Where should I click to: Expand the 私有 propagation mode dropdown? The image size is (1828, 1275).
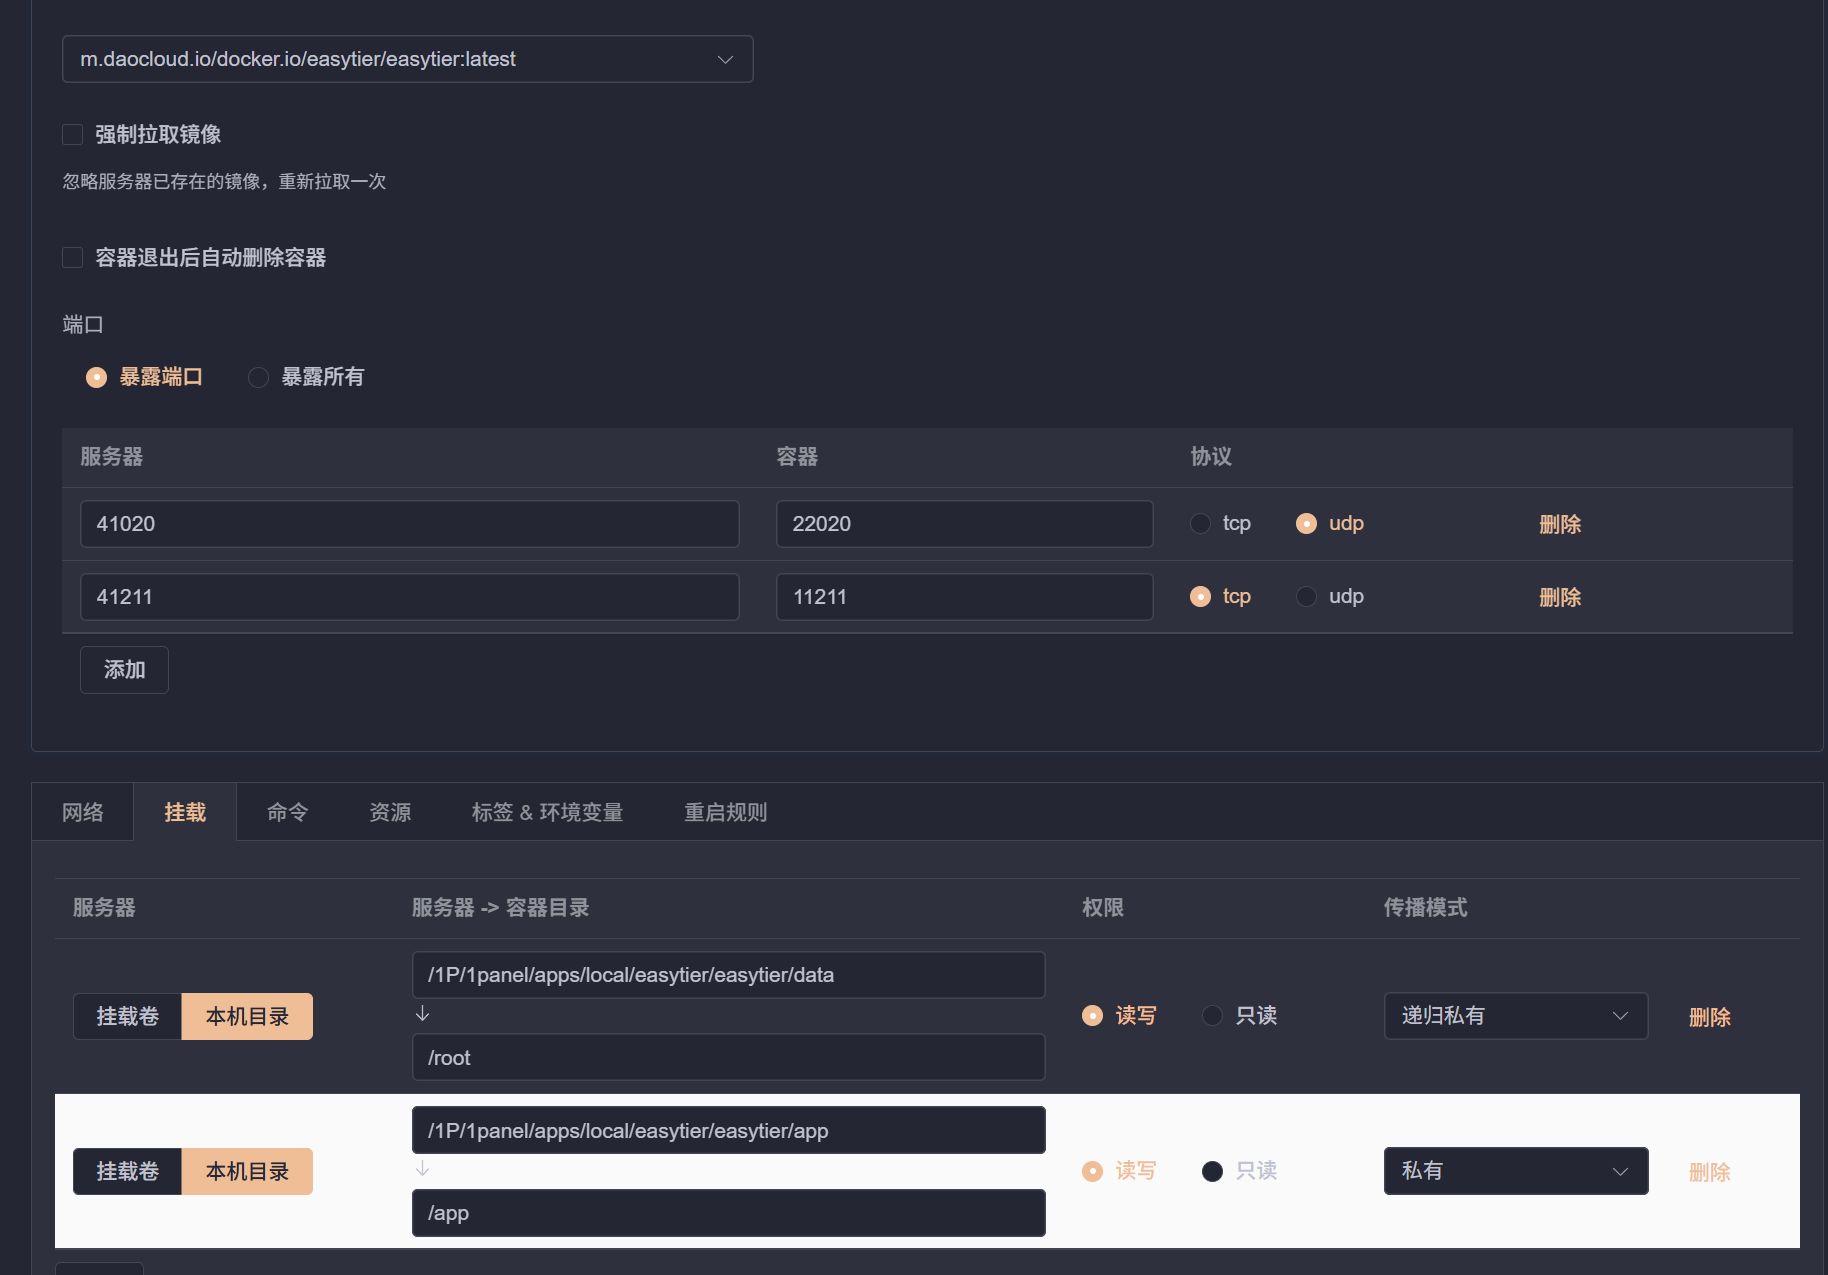[1515, 1171]
